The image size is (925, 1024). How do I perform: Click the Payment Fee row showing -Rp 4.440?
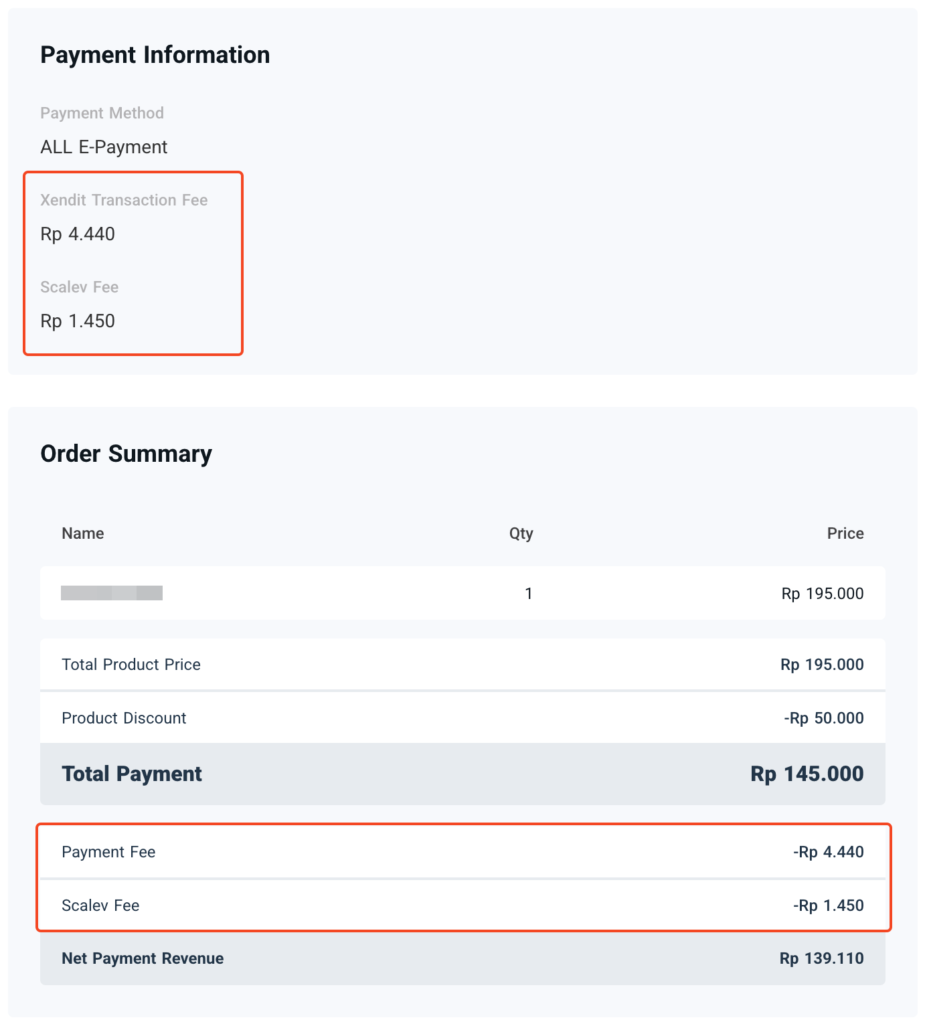point(462,852)
